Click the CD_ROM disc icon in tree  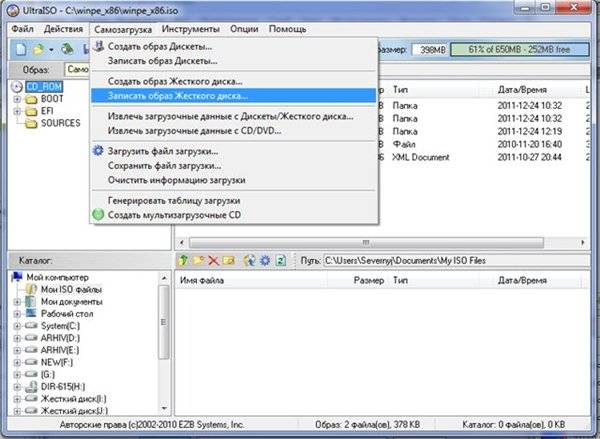(x=16, y=87)
